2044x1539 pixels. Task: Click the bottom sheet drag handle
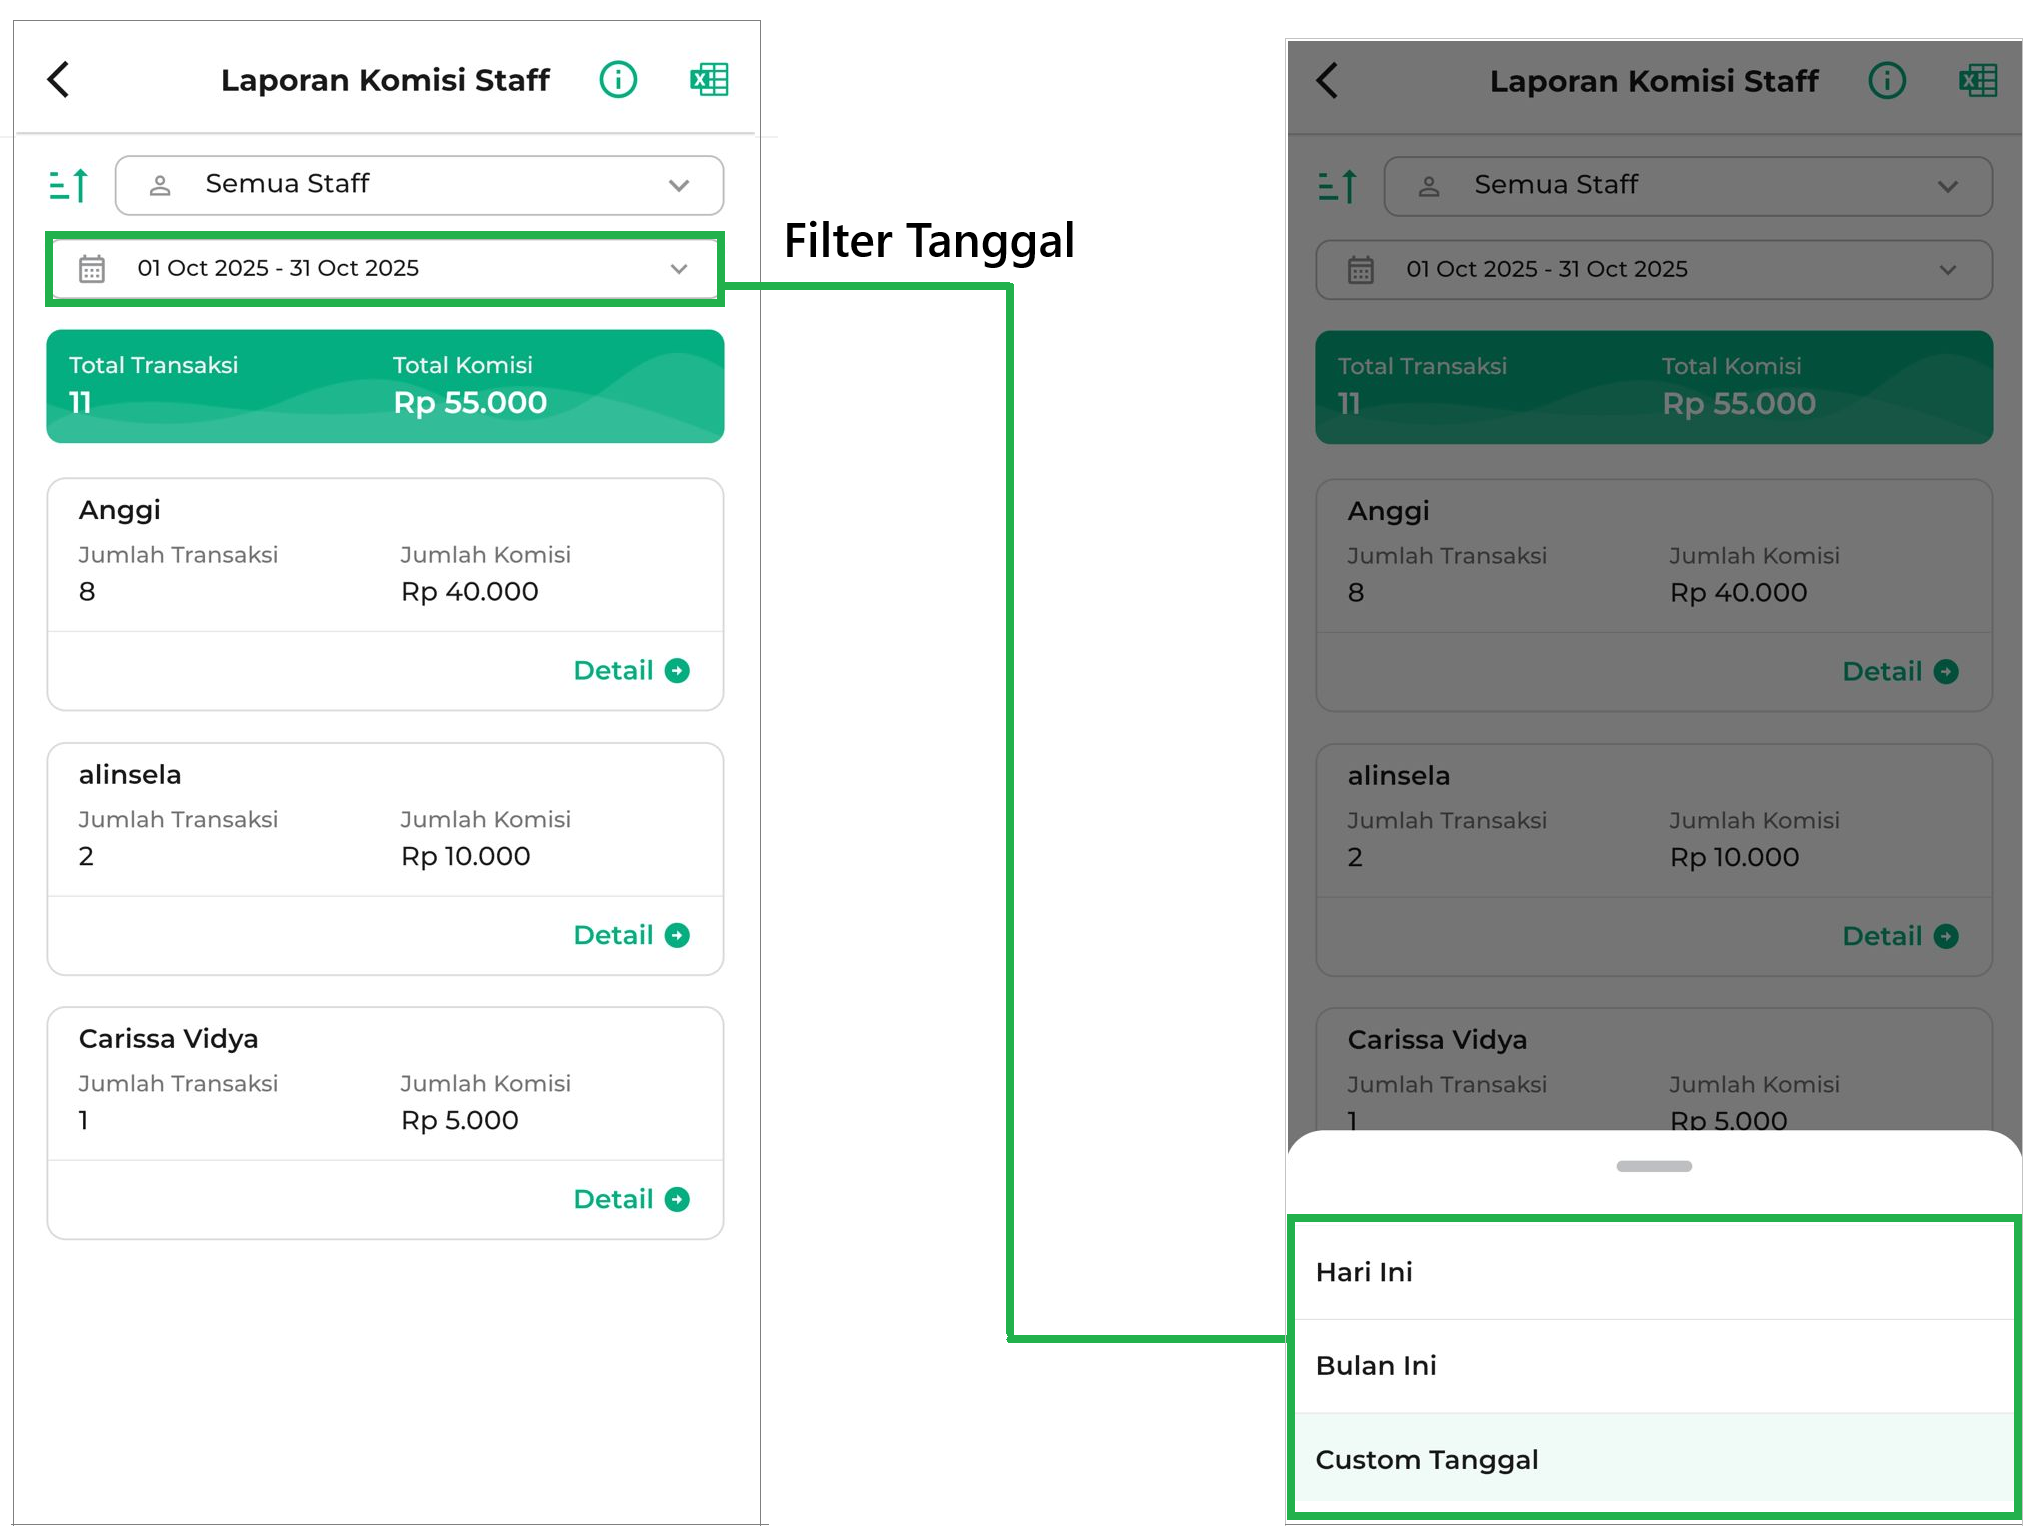[x=1654, y=1167]
